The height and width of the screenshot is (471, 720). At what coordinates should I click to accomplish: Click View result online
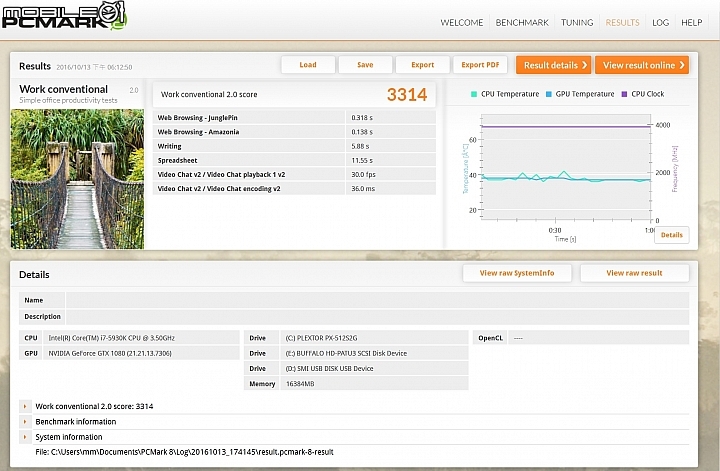(642, 65)
